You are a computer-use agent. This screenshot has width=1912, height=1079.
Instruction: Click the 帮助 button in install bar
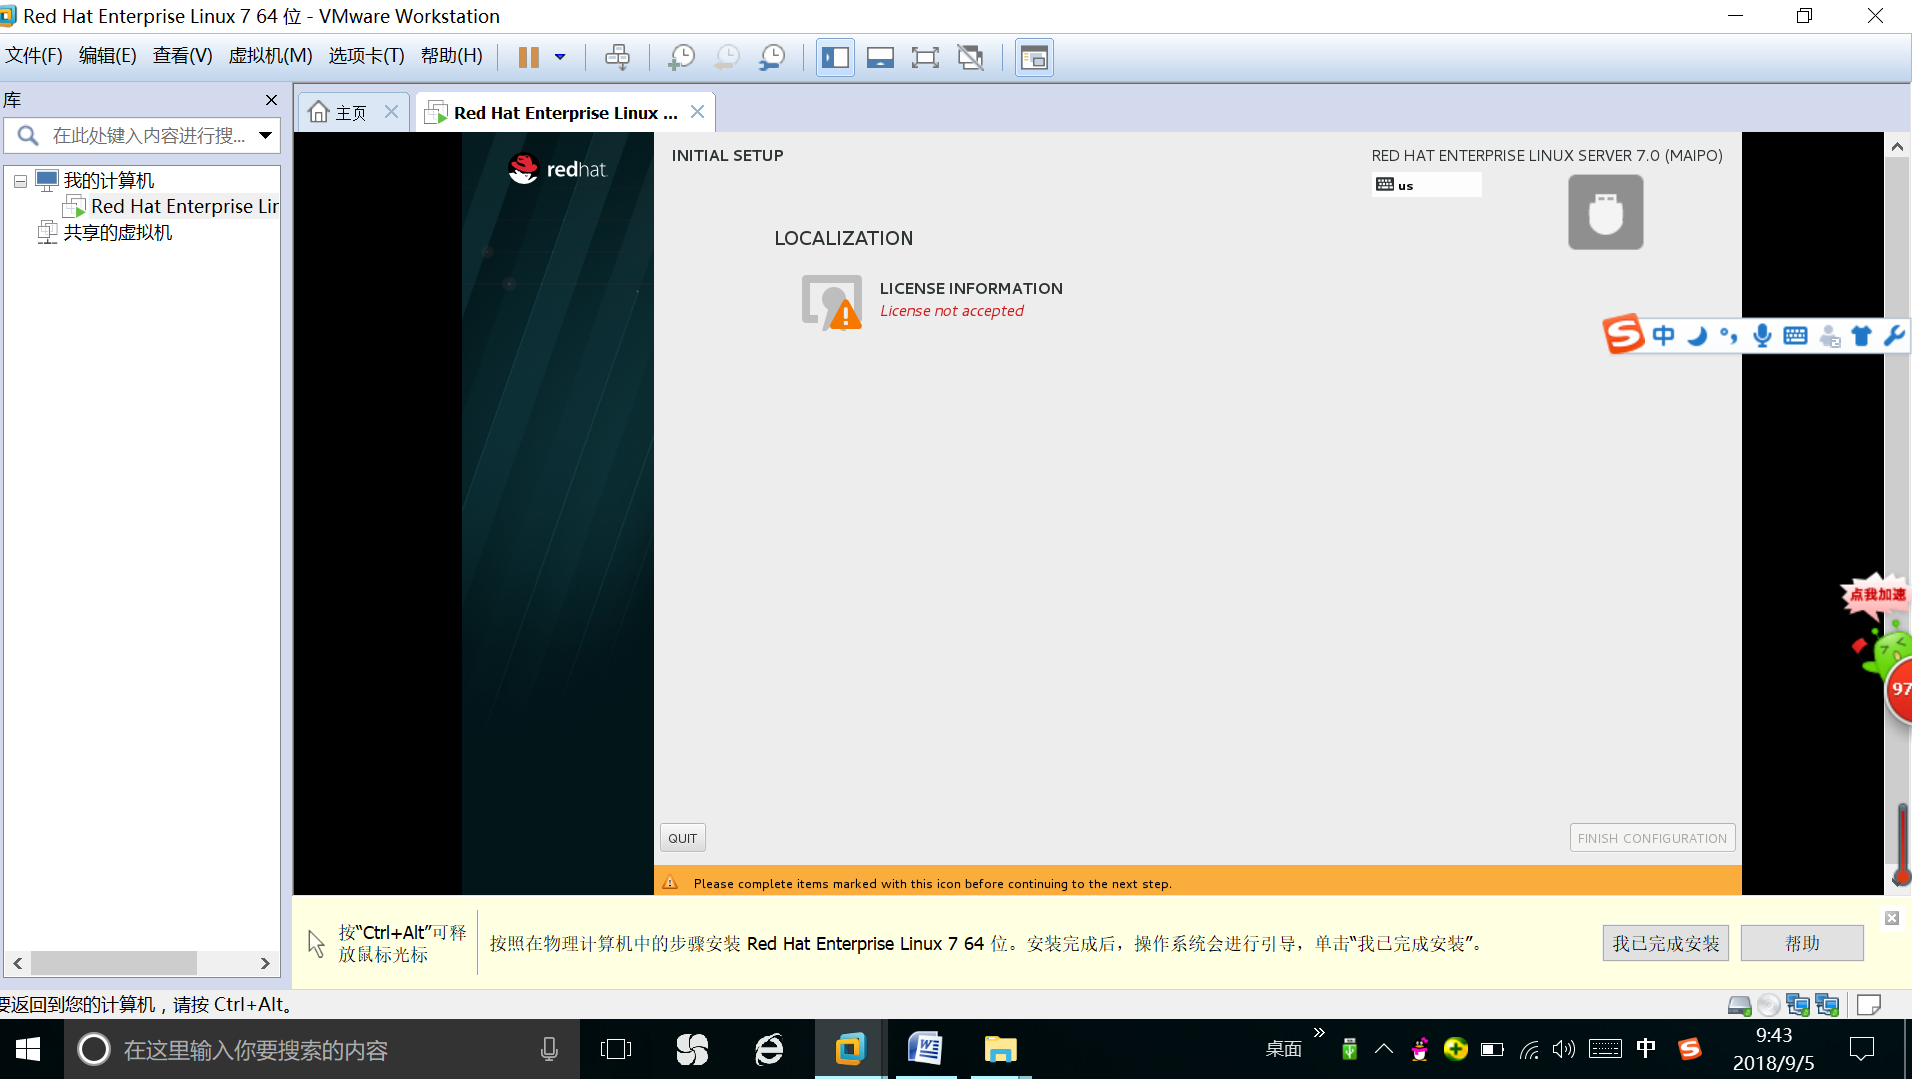pyautogui.click(x=1802, y=943)
